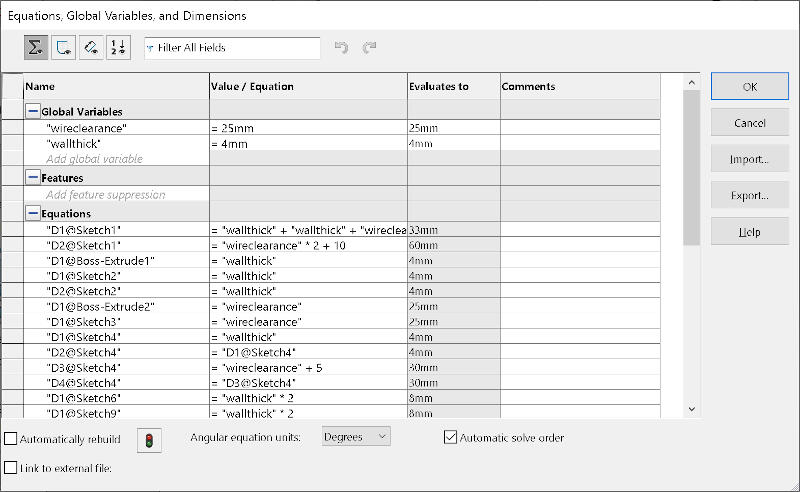Open Angular equation units dropdown

click(x=356, y=437)
